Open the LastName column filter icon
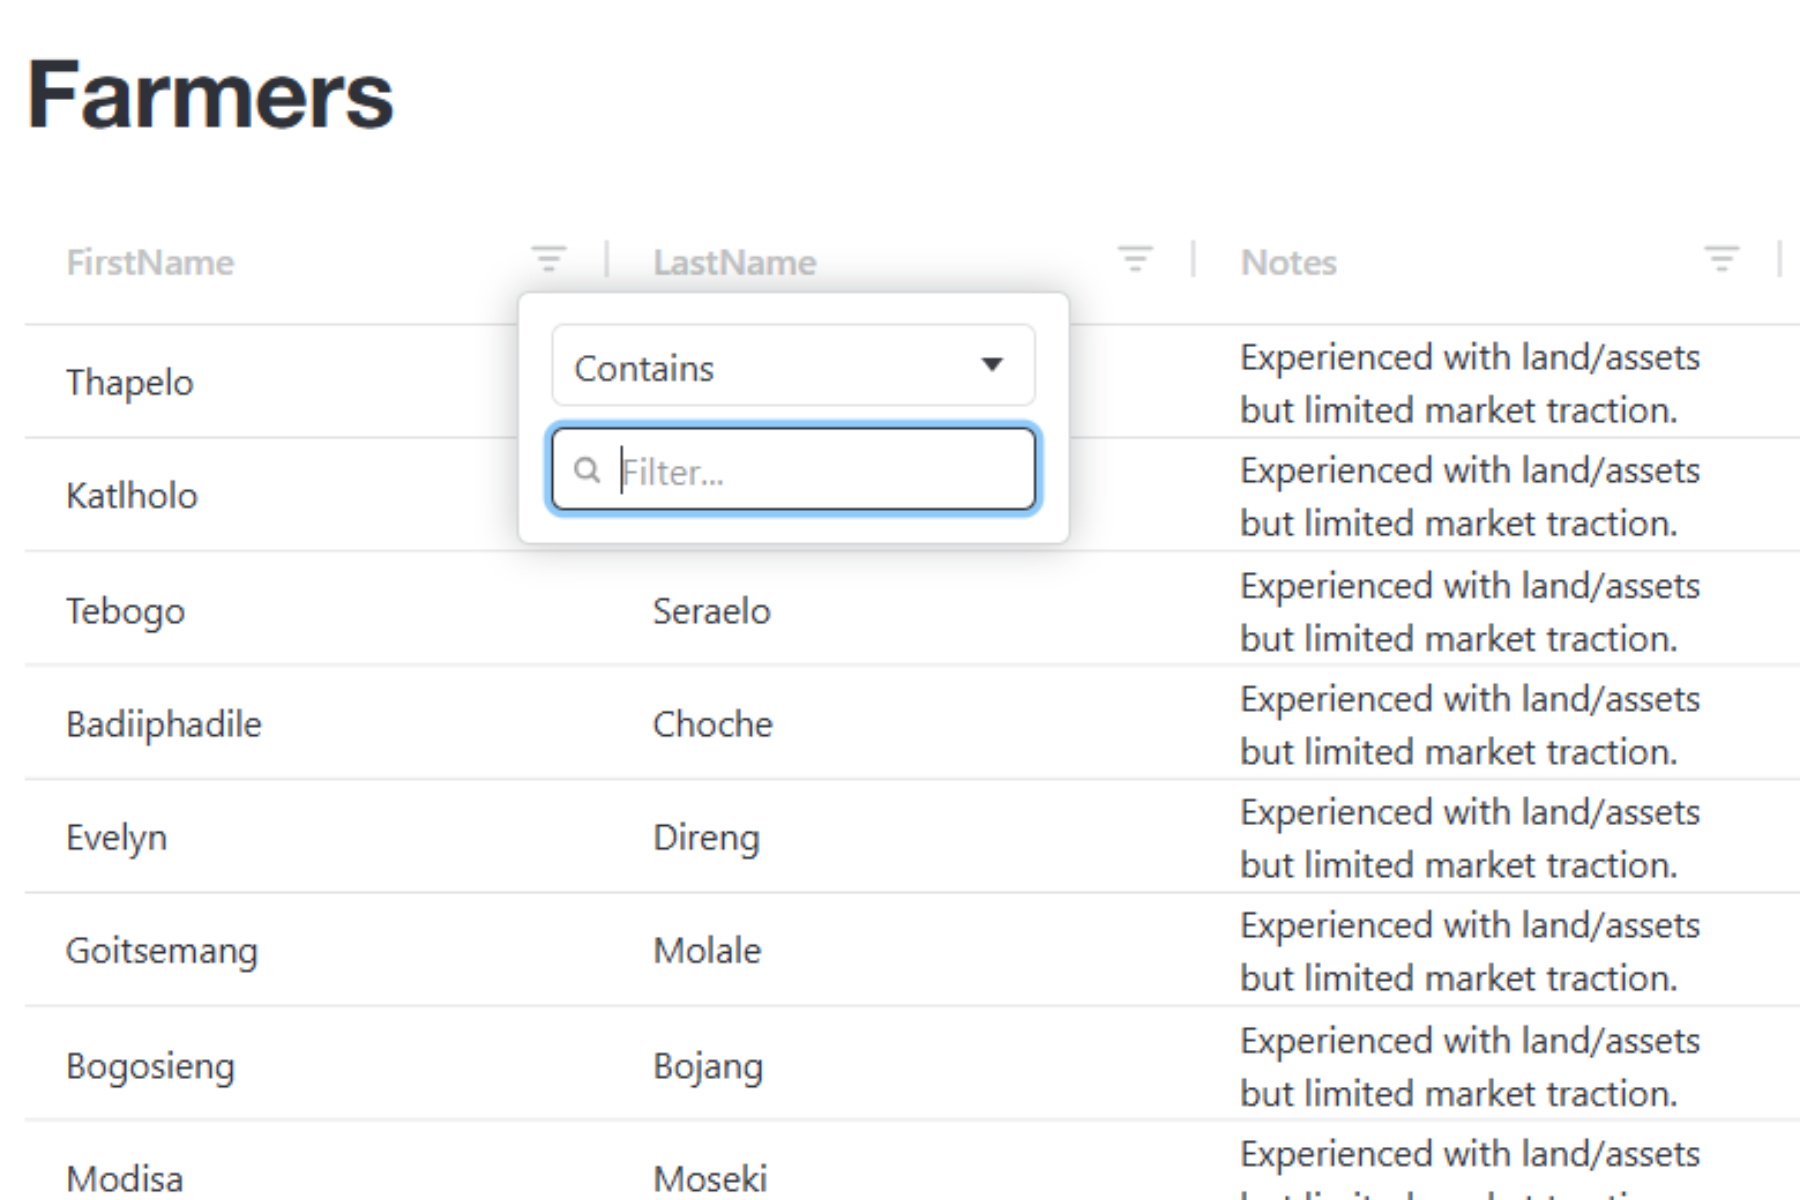This screenshot has width=1800, height=1200. coord(1134,259)
